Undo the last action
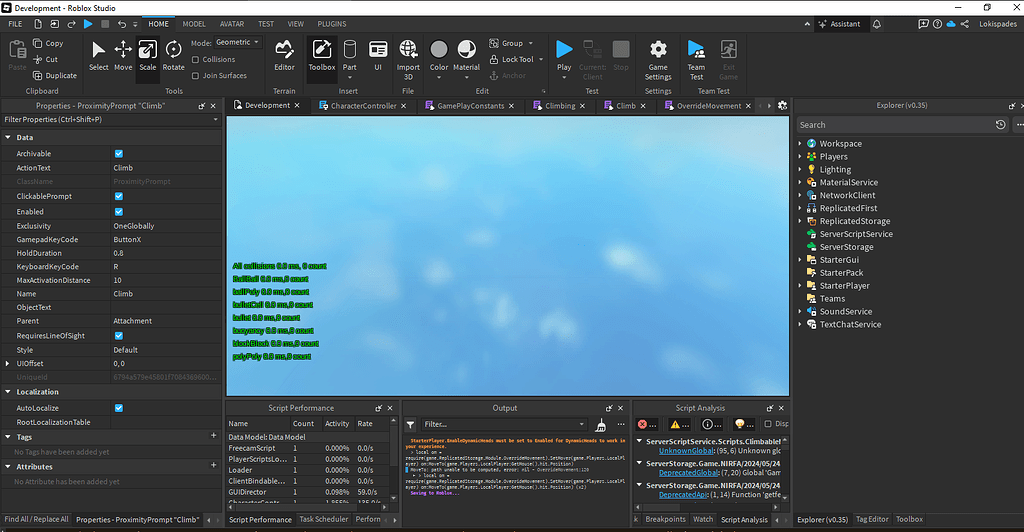Image resolution: width=1024 pixels, height=532 pixels. coord(121,23)
